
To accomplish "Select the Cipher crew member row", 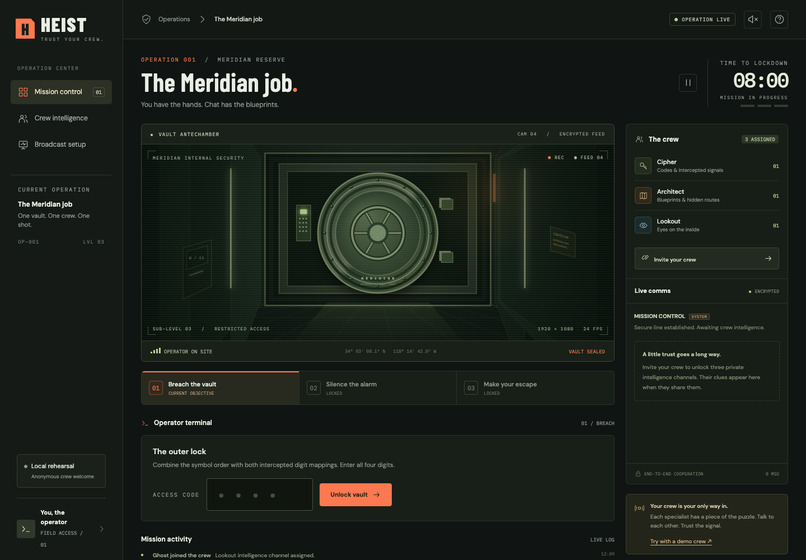I will 707,166.
